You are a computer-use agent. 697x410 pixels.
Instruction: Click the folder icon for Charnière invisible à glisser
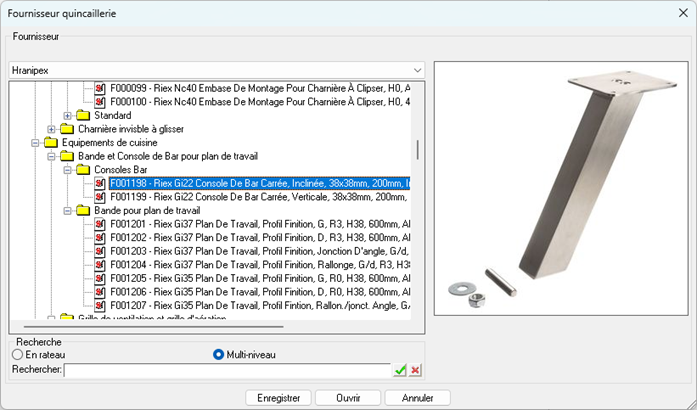pyautogui.click(x=67, y=129)
